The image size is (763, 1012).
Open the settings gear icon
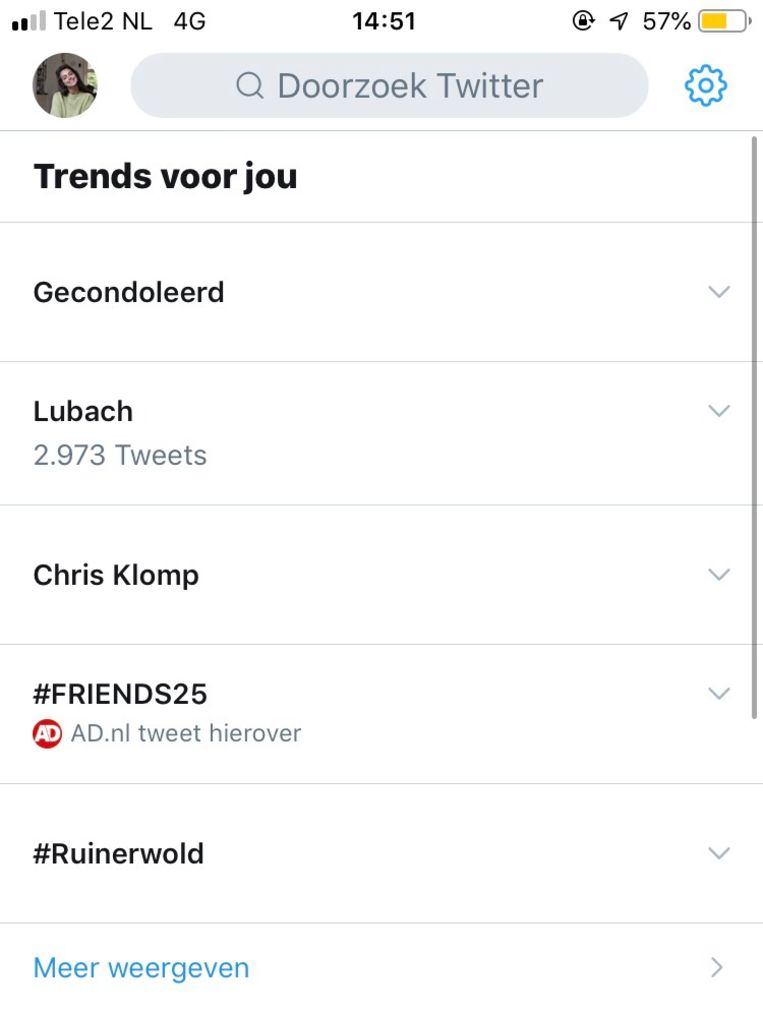coord(705,86)
